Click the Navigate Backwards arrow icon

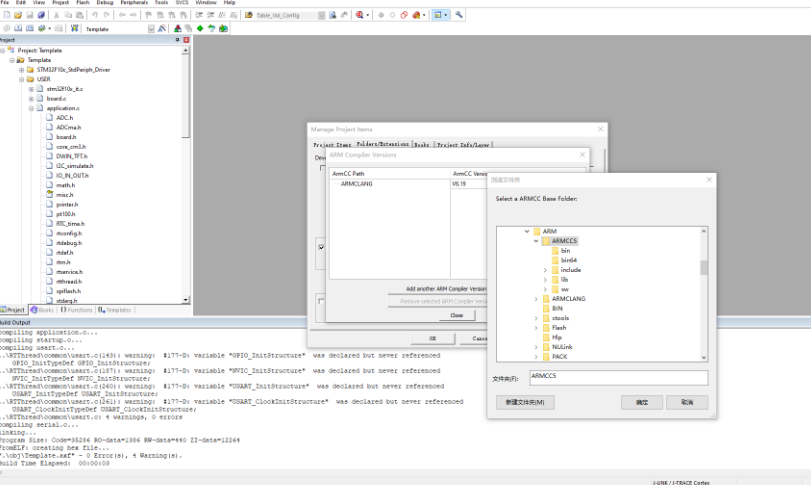[x=122, y=15]
